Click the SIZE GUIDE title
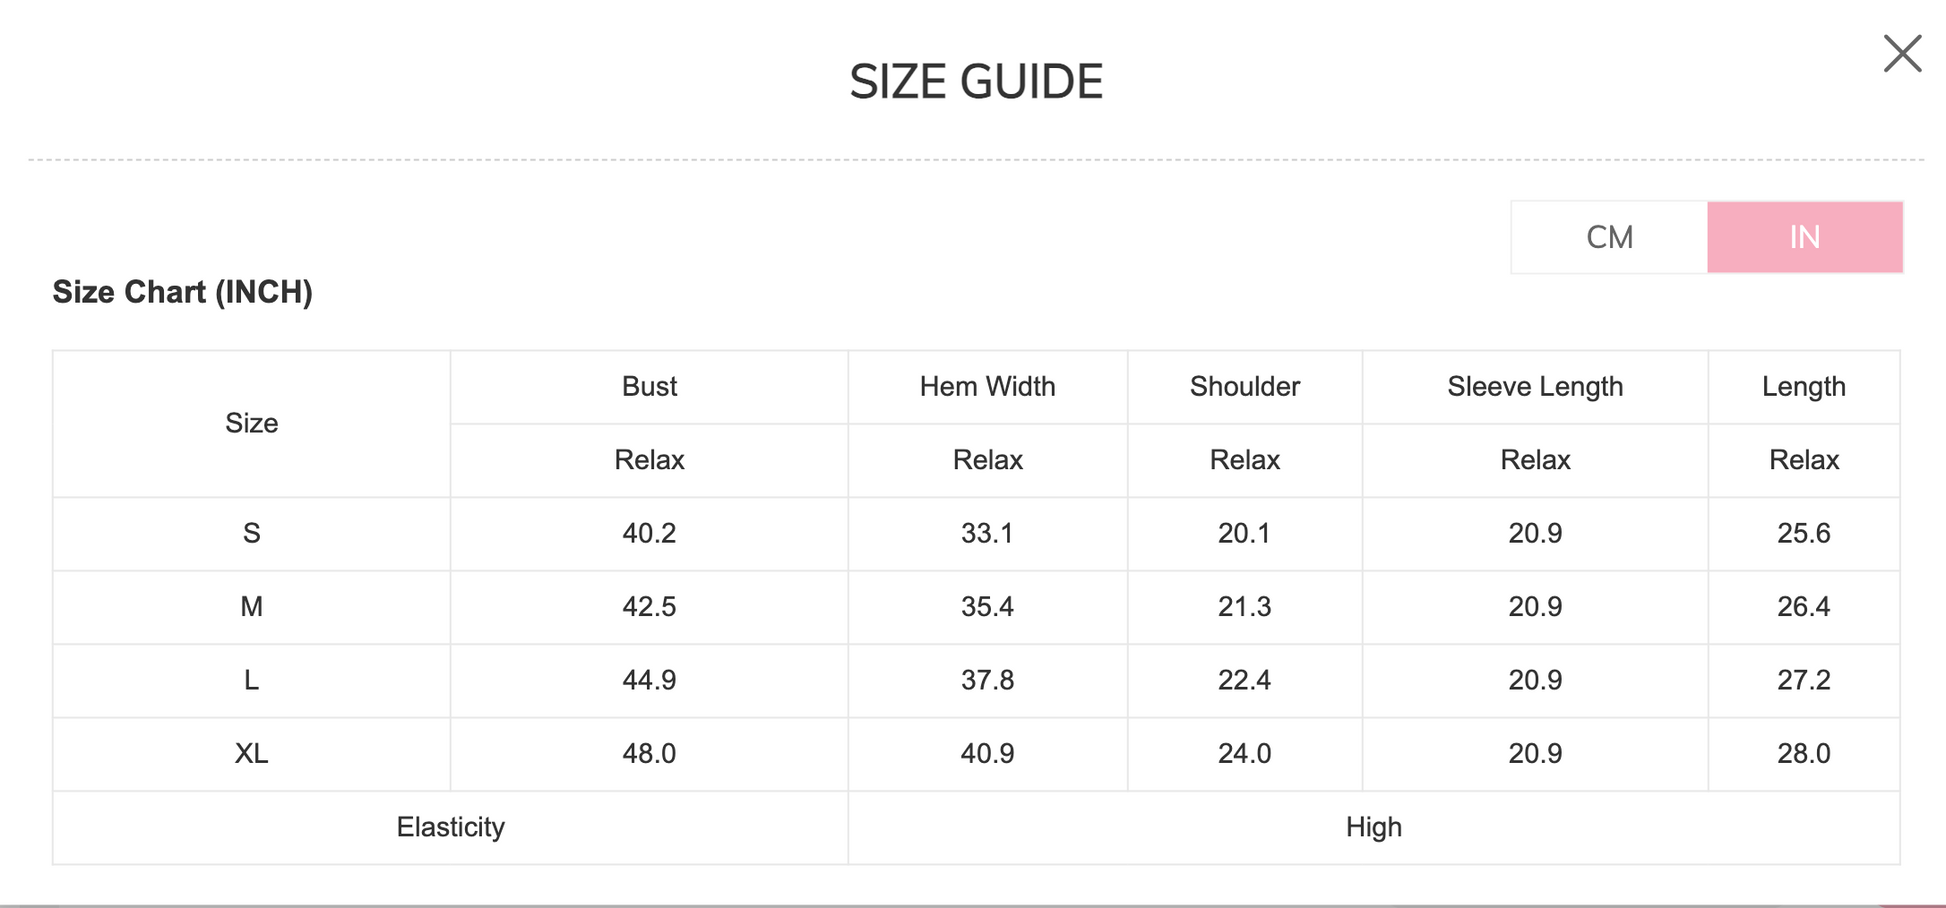 [976, 82]
